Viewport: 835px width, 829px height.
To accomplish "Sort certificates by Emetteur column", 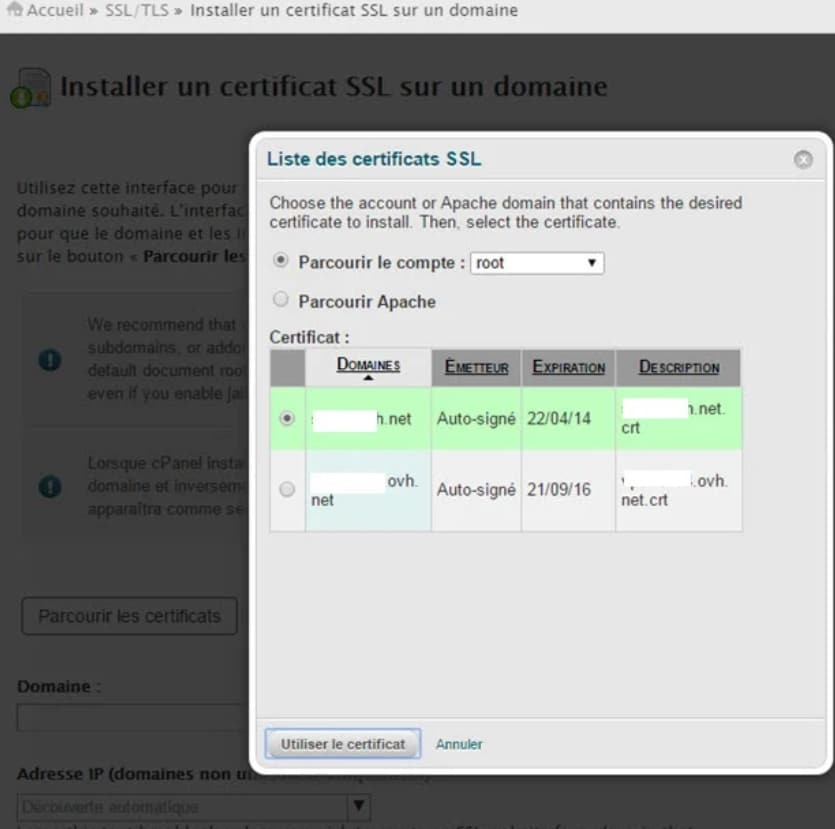I will (x=476, y=367).
